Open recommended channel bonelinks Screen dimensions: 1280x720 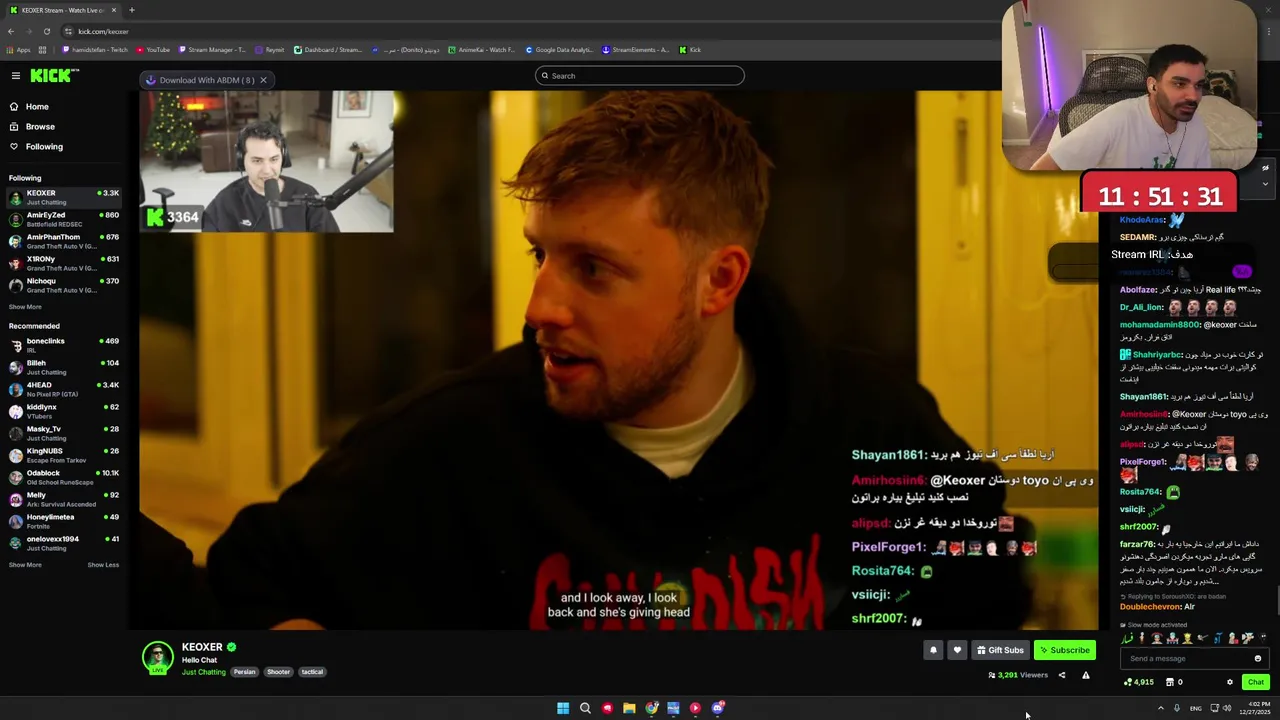(64, 345)
